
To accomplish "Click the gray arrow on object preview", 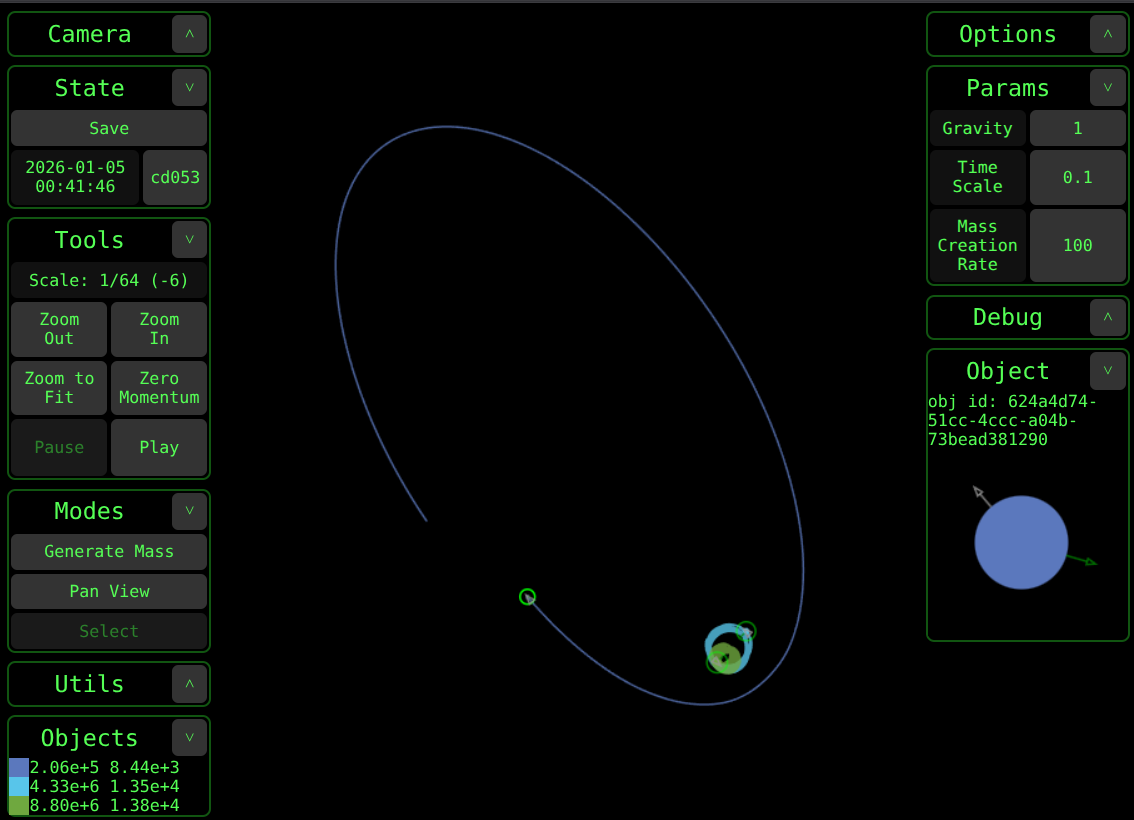I will pyautogui.click(x=981, y=496).
